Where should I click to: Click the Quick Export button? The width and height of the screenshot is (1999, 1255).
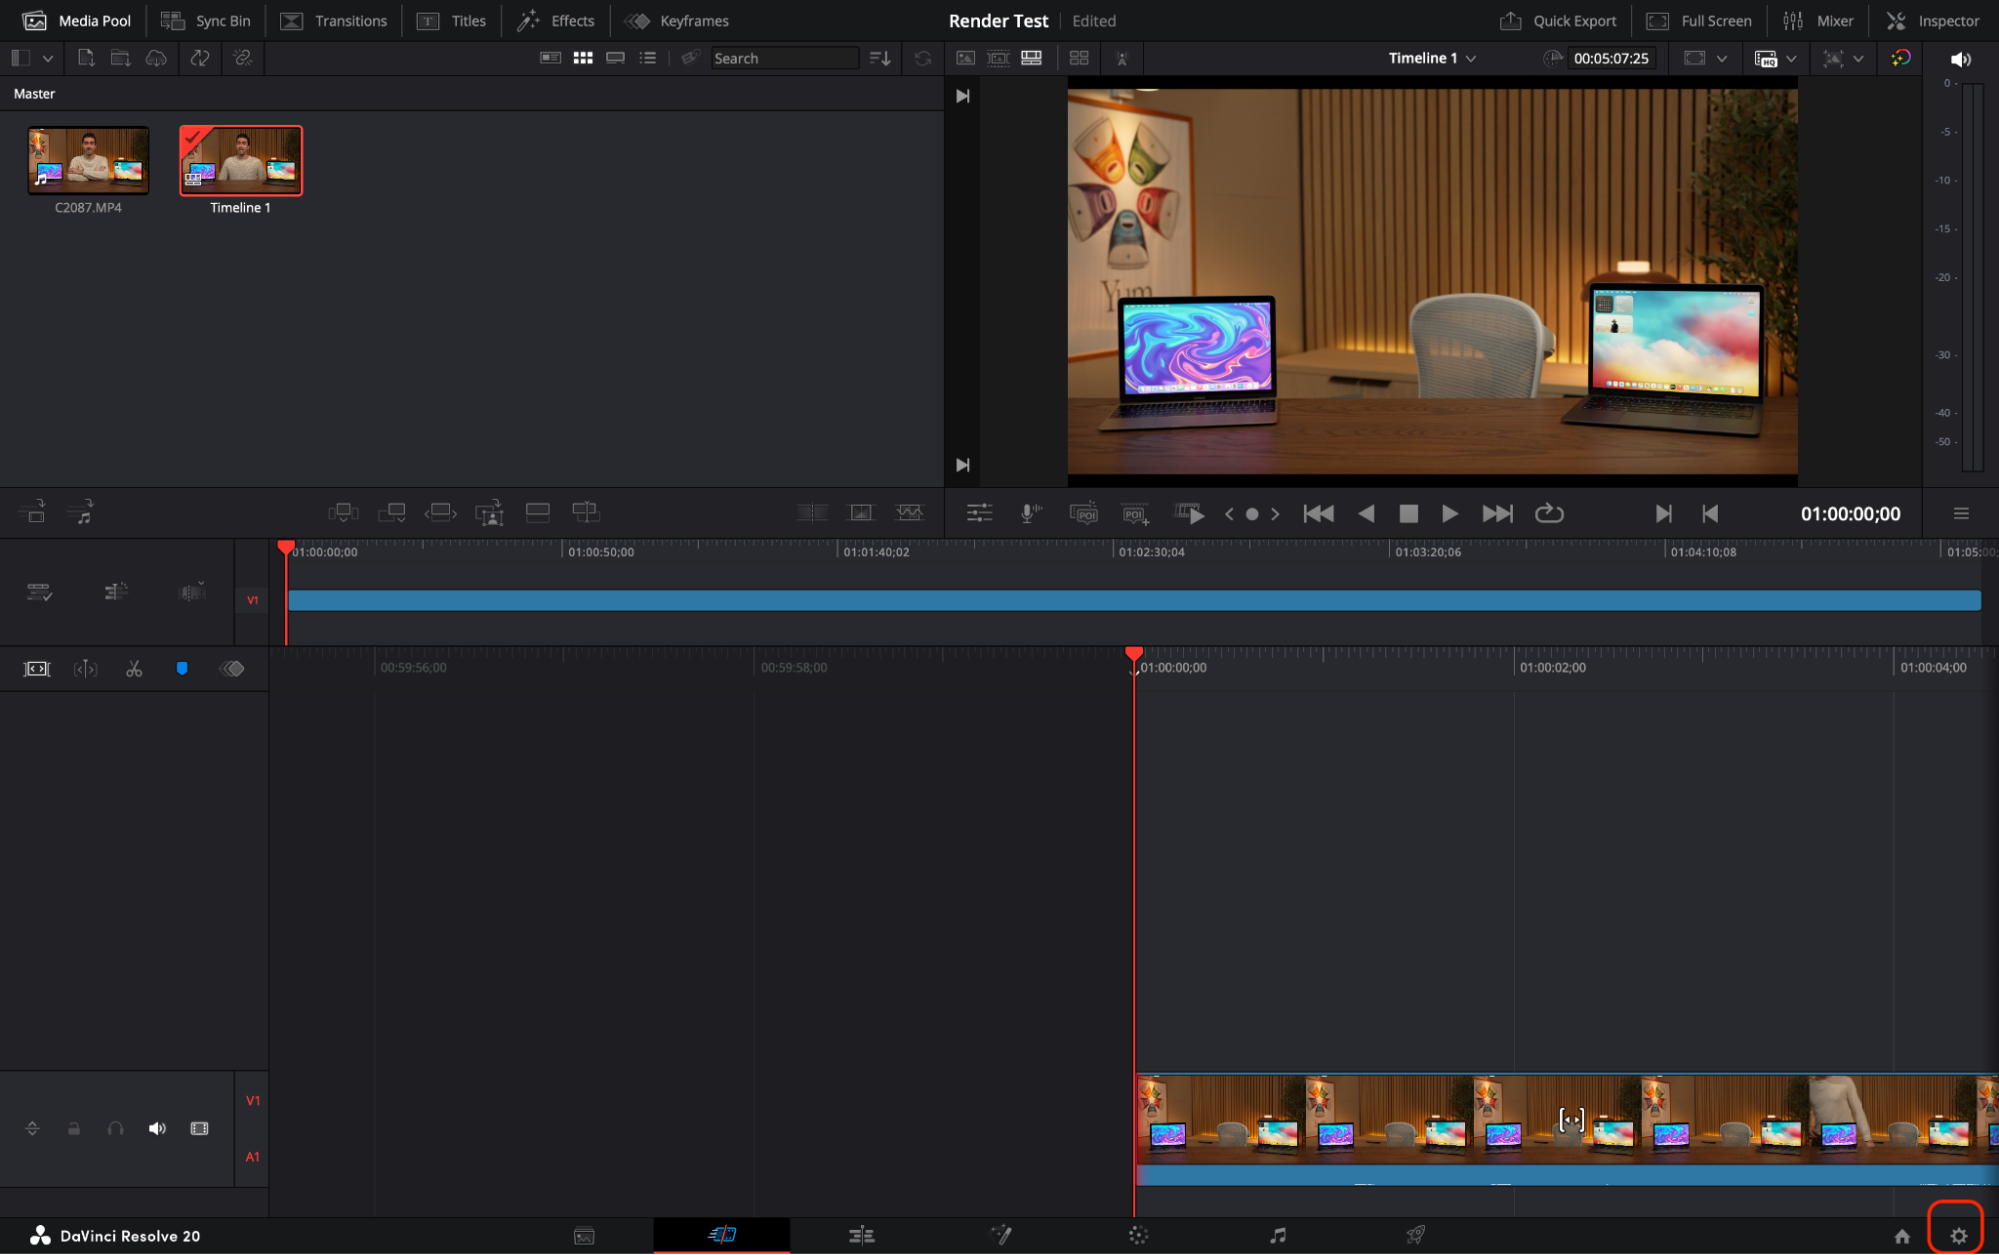point(1558,21)
